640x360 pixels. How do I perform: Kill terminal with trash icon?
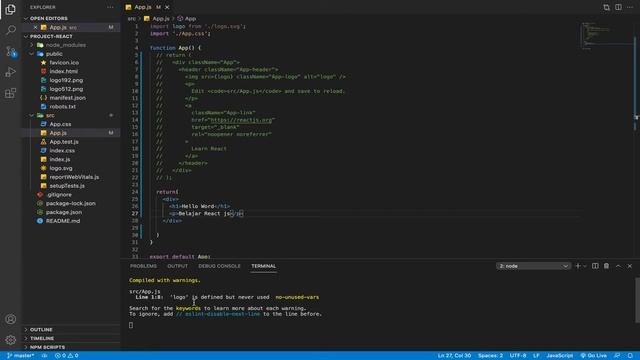pos(607,266)
